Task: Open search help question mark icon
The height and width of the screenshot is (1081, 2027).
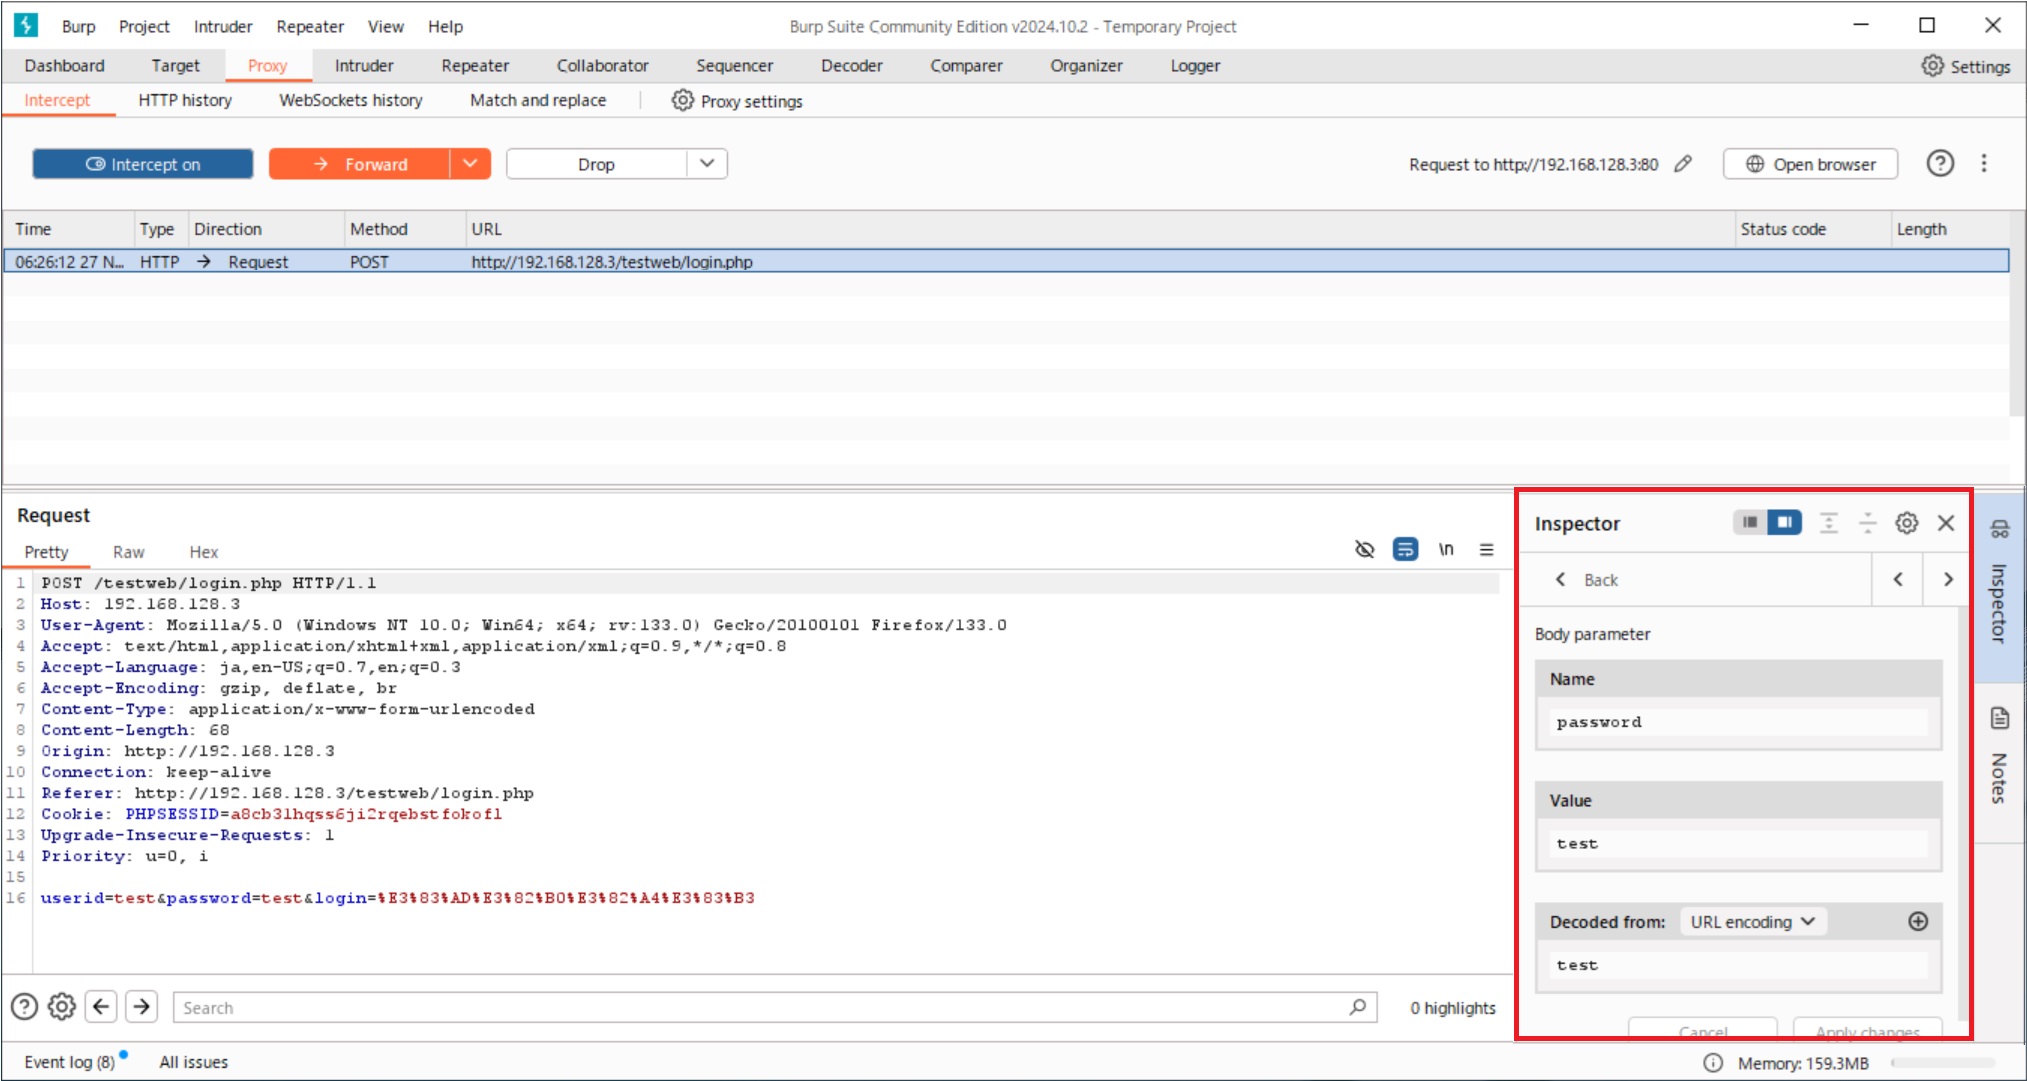Action: click(24, 1006)
